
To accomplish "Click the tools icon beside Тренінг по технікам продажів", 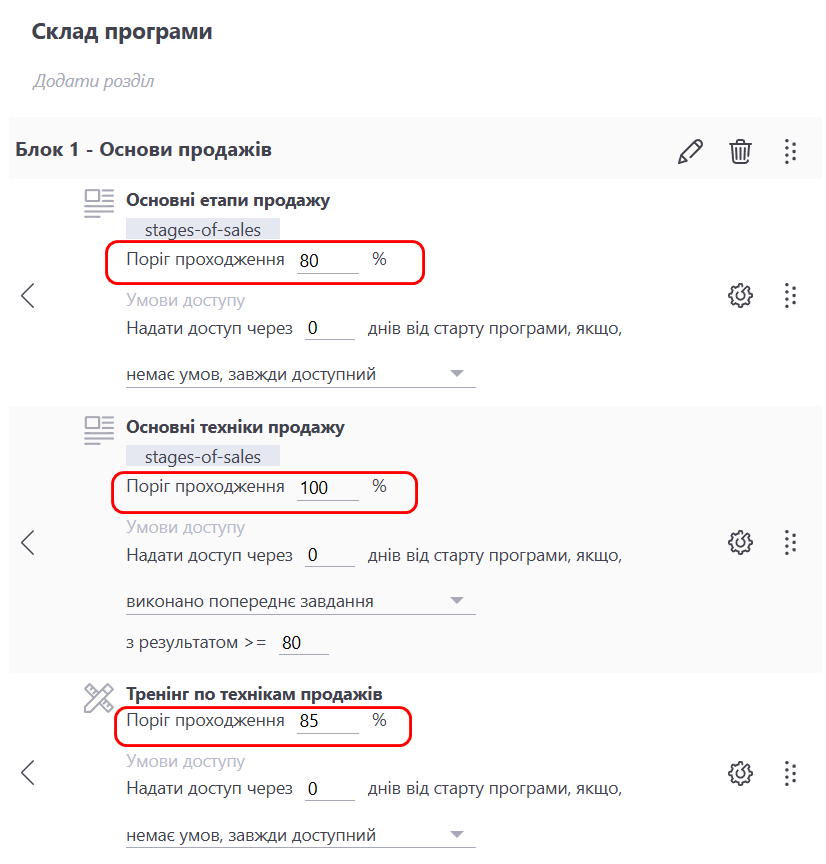I will [99, 698].
